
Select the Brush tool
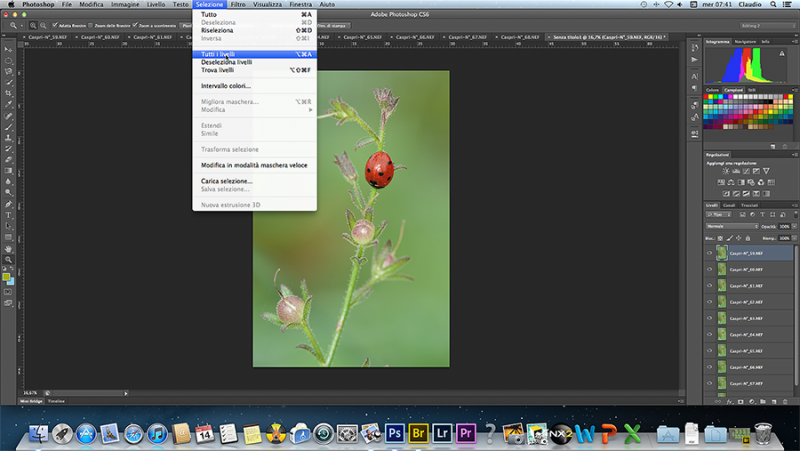[8, 127]
